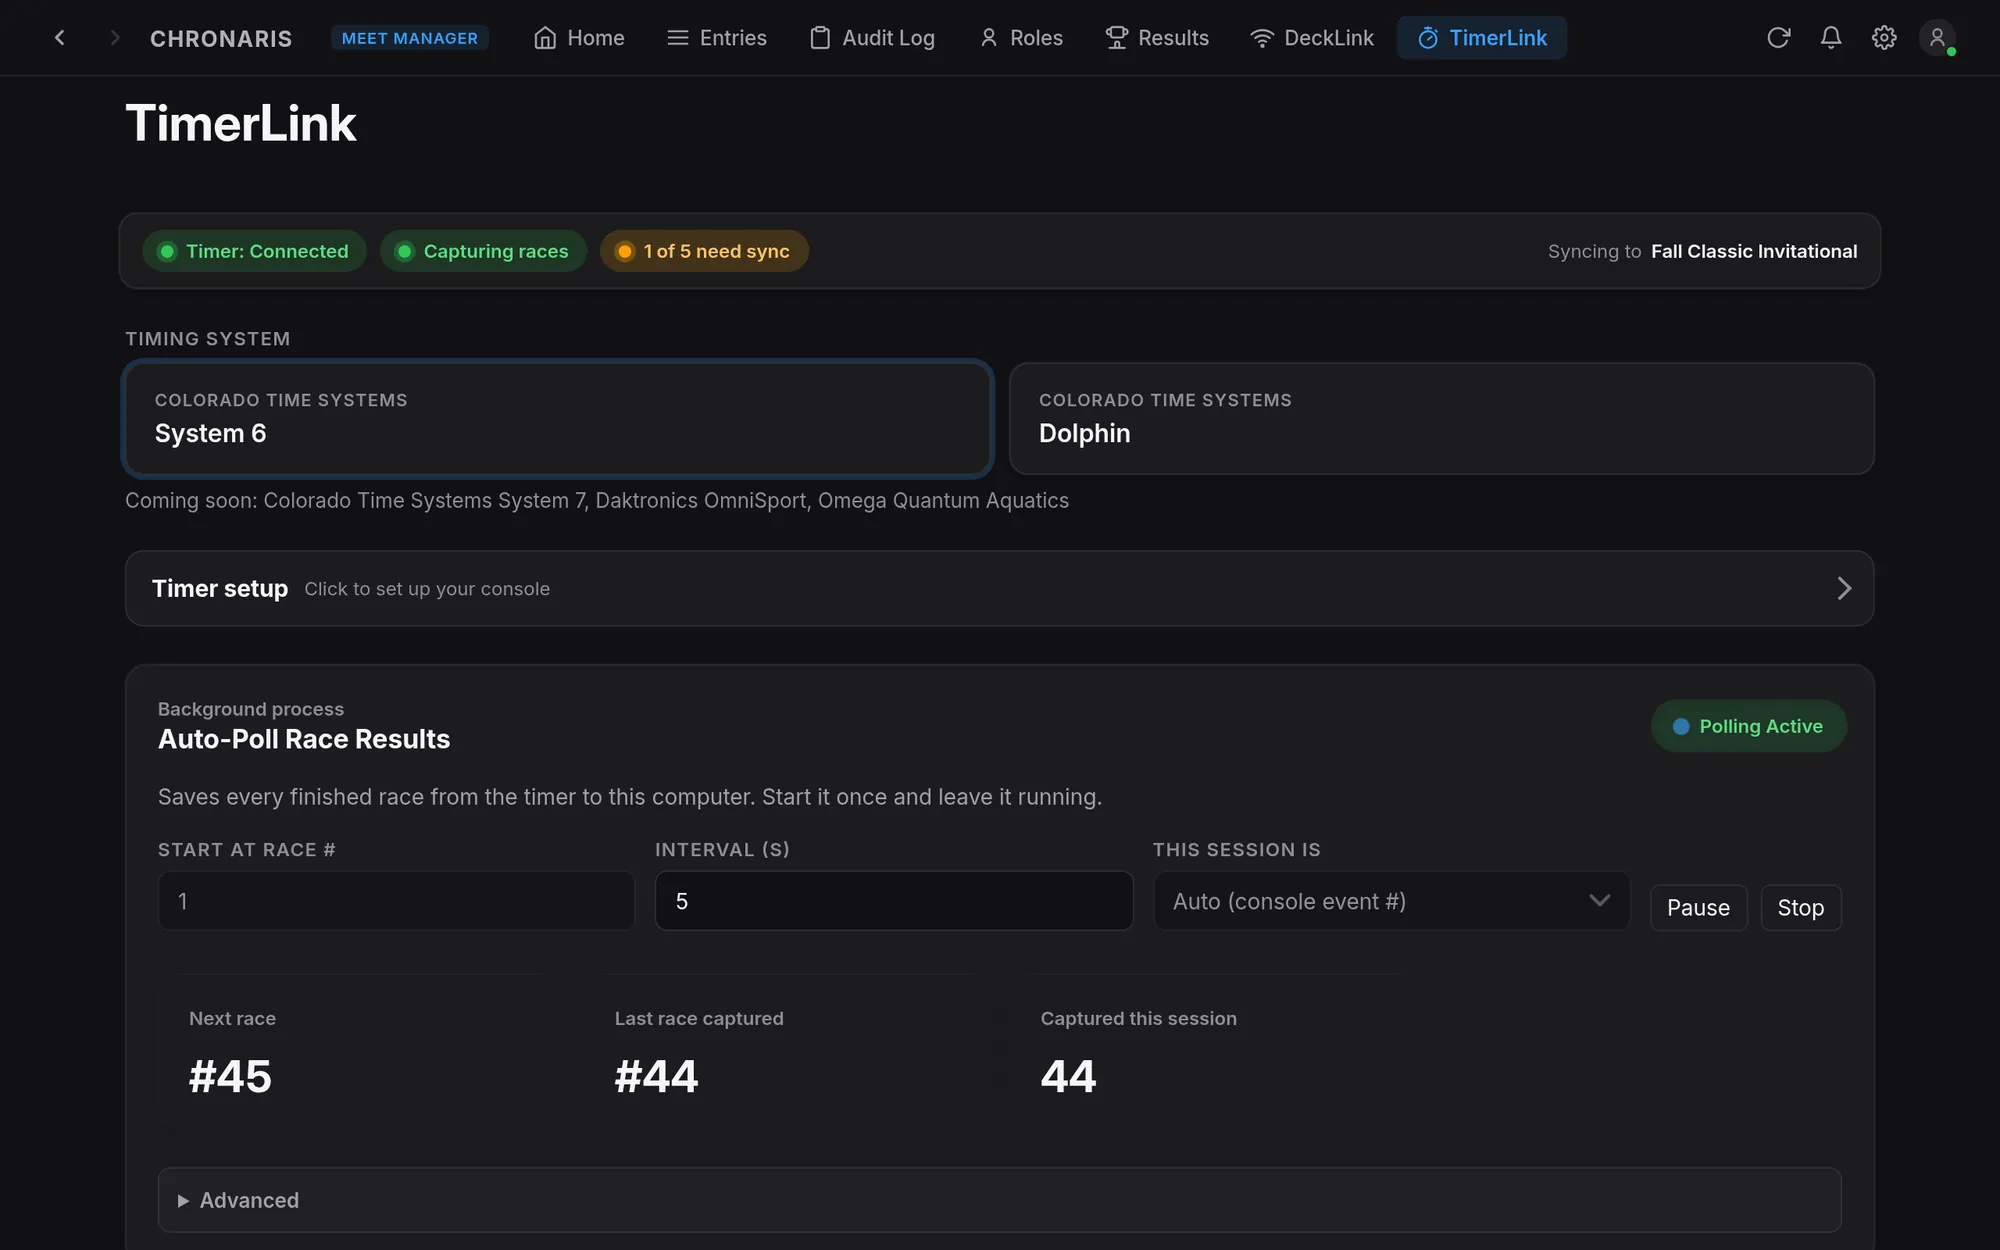This screenshot has height=1250, width=2000.
Task: Go to Home via the house icon
Action: (x=545, y=38)
